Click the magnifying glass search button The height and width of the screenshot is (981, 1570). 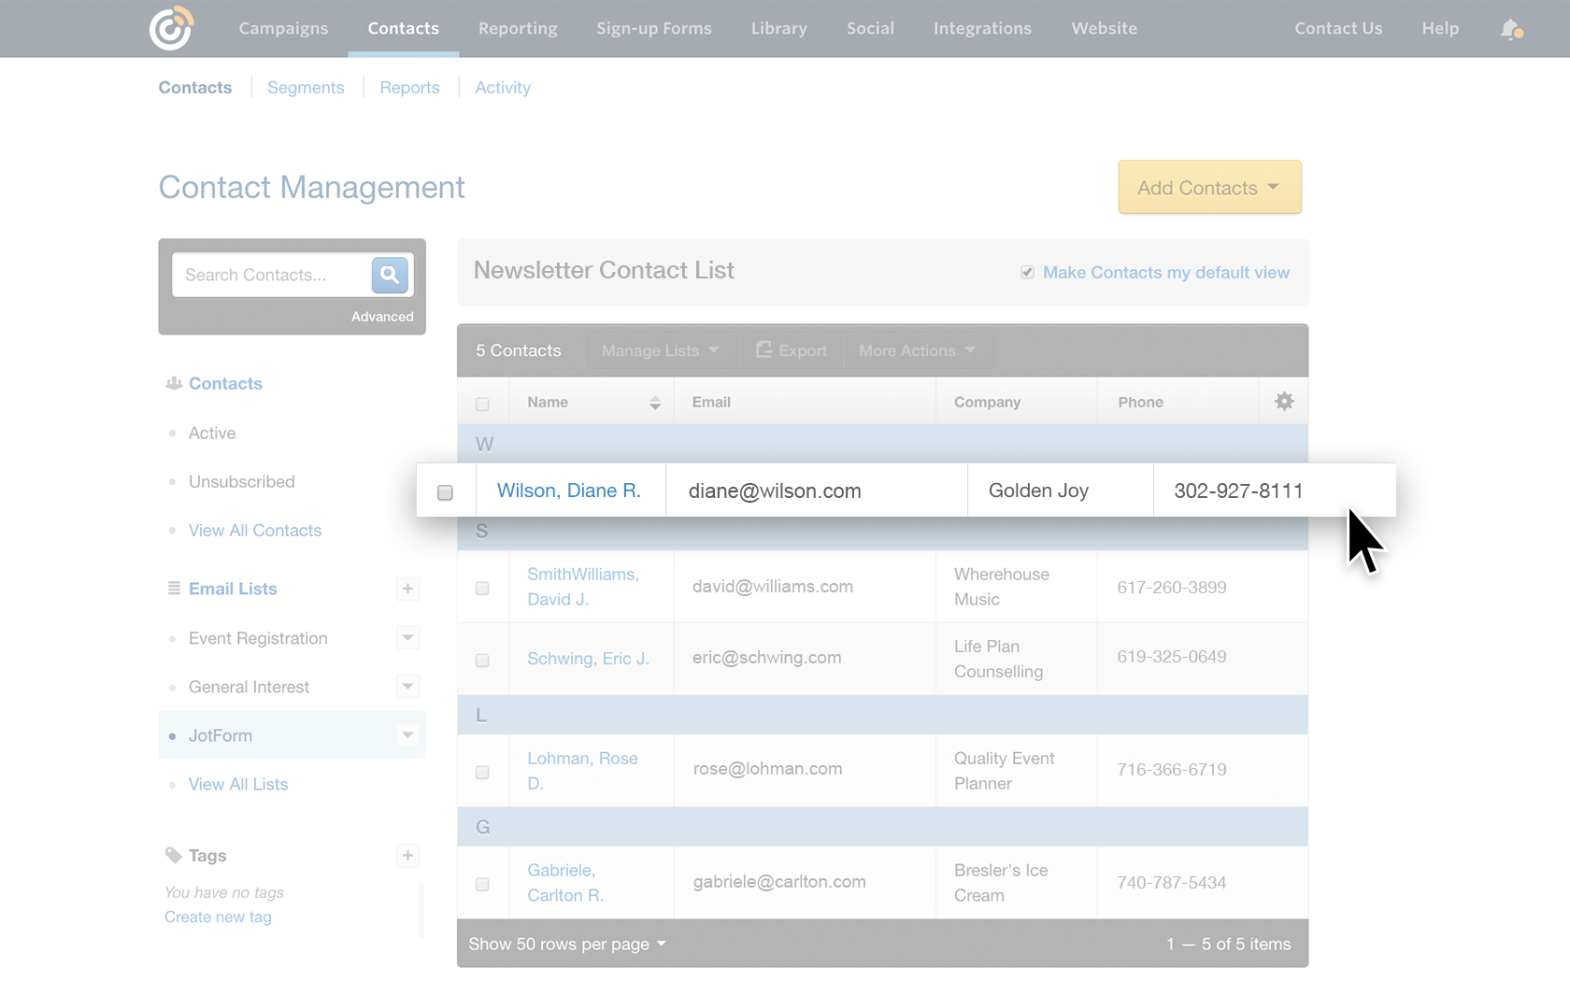389,274
